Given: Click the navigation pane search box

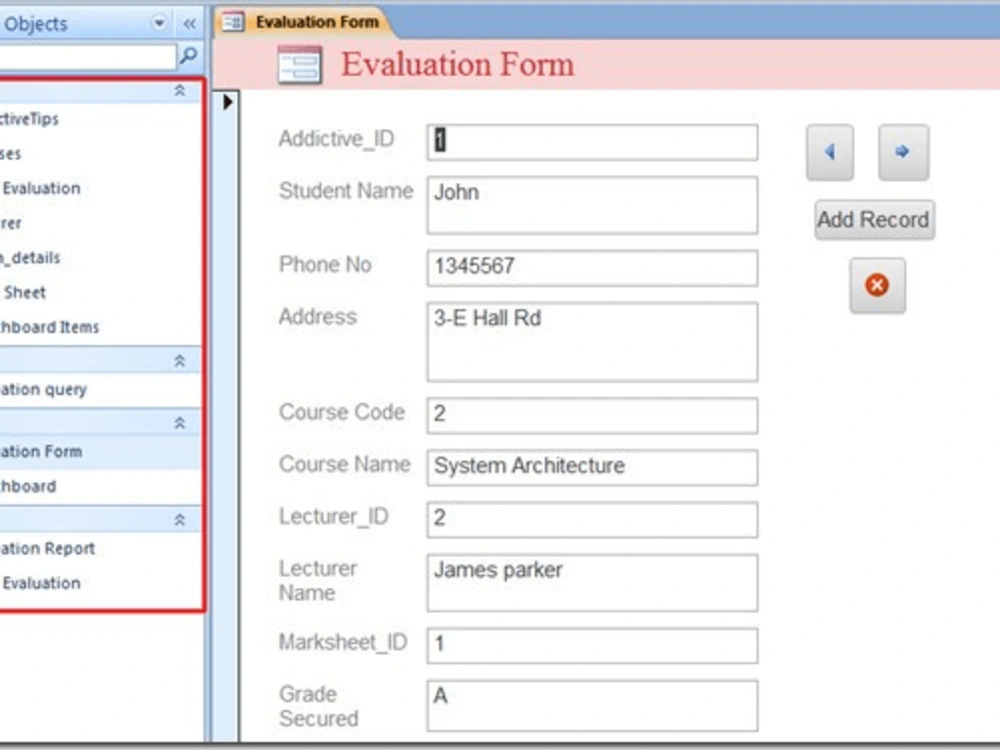Looking at the screenshot, I should pos(87,56).
